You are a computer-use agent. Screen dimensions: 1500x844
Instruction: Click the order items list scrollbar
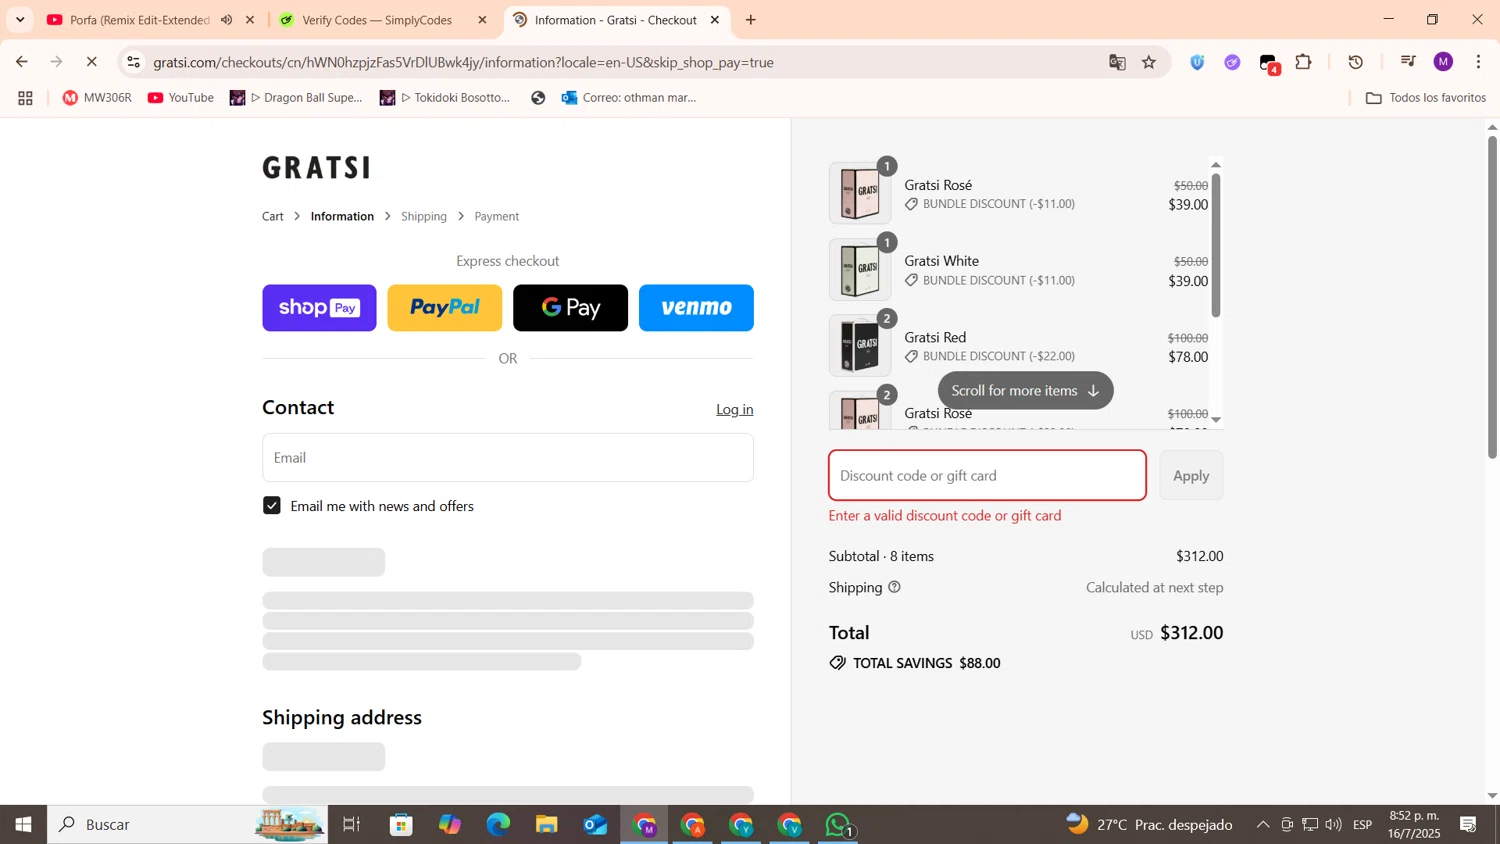coord(1216,245)
